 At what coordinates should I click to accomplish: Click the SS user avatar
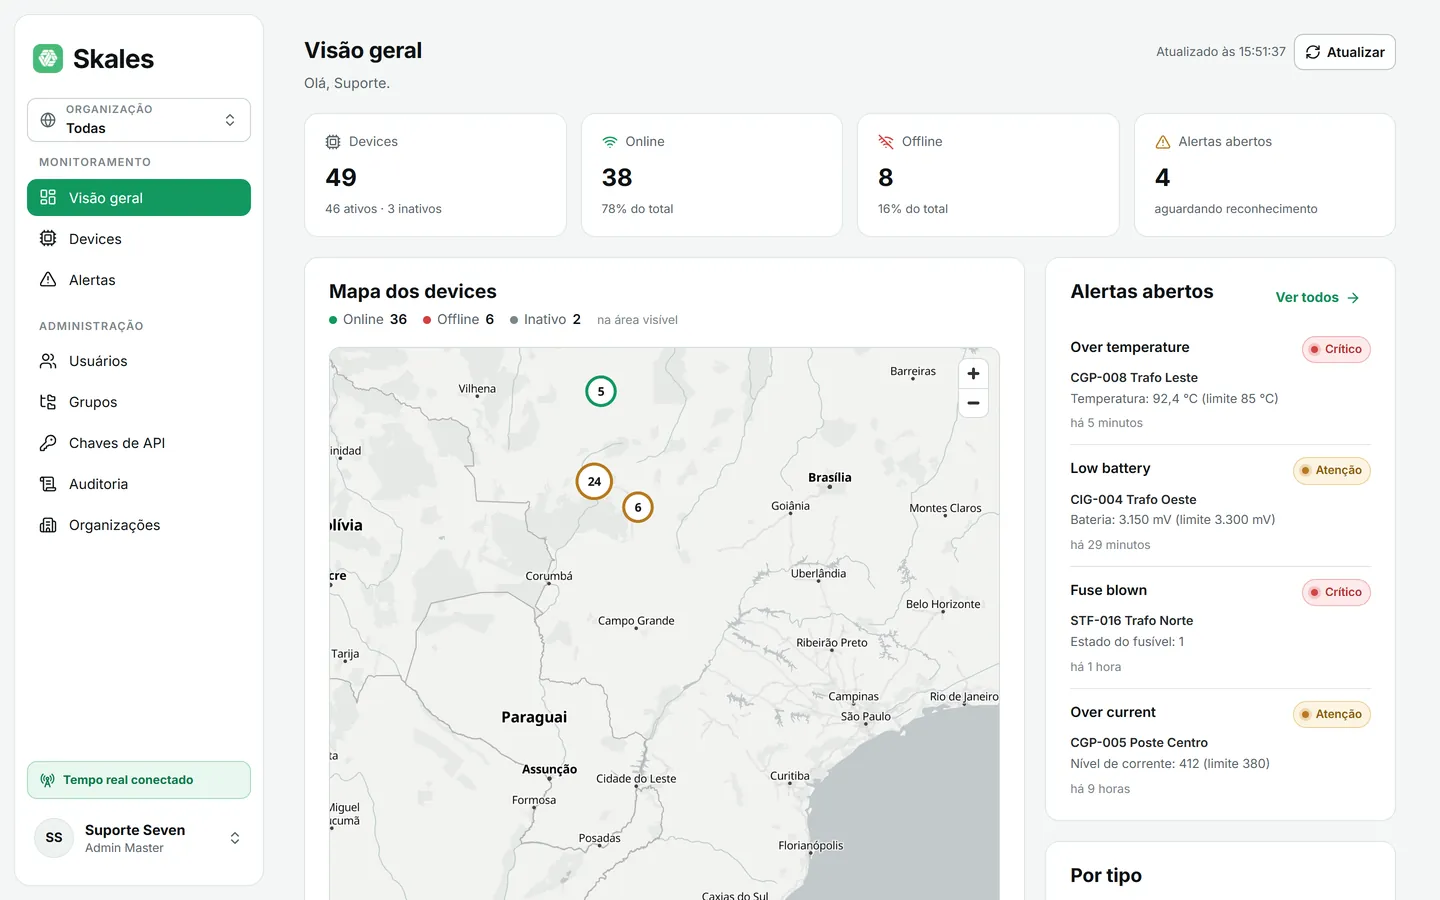tap(54, 838)
